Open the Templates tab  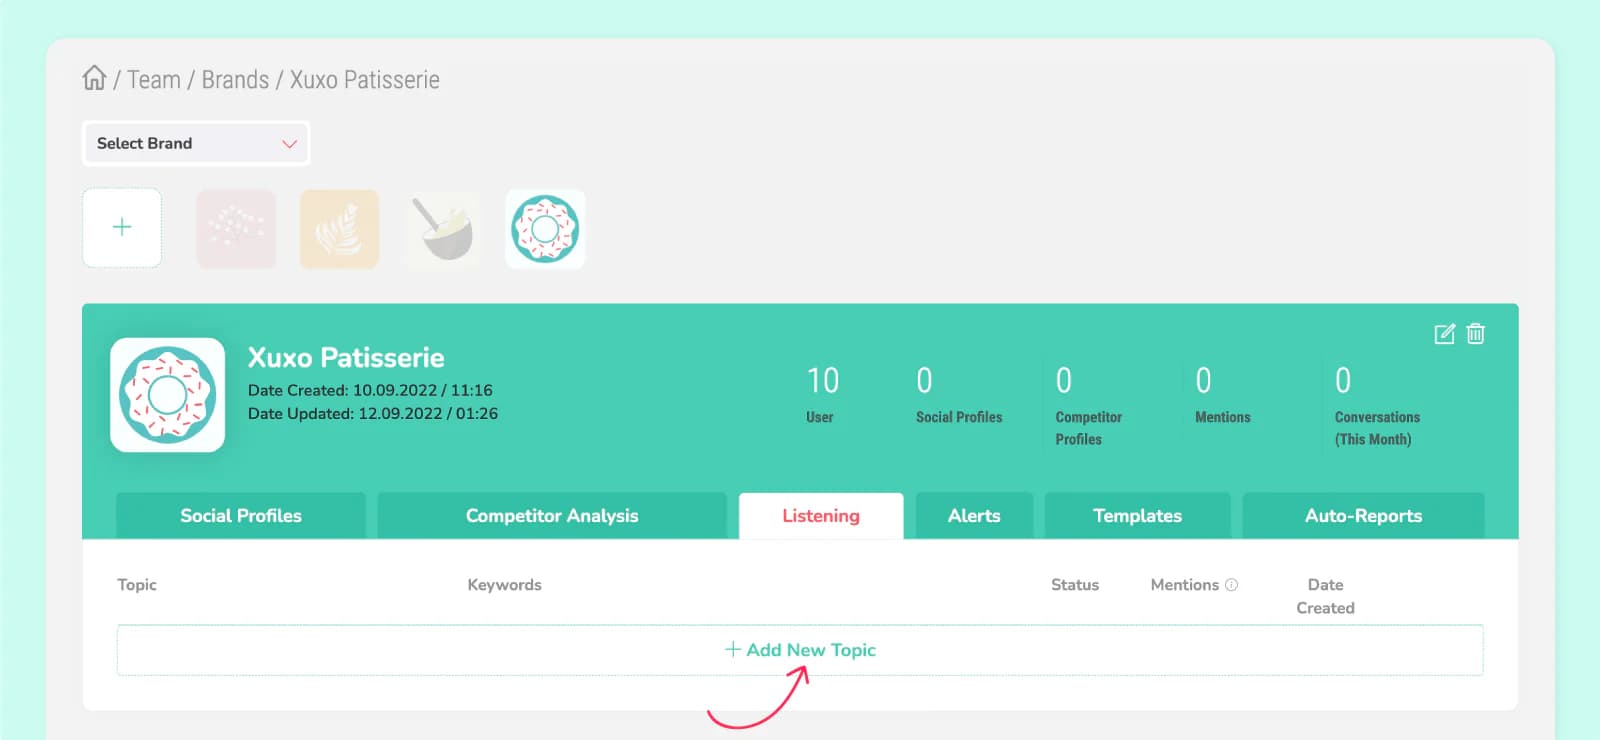pyautogui.click(x=1137, y=516)
